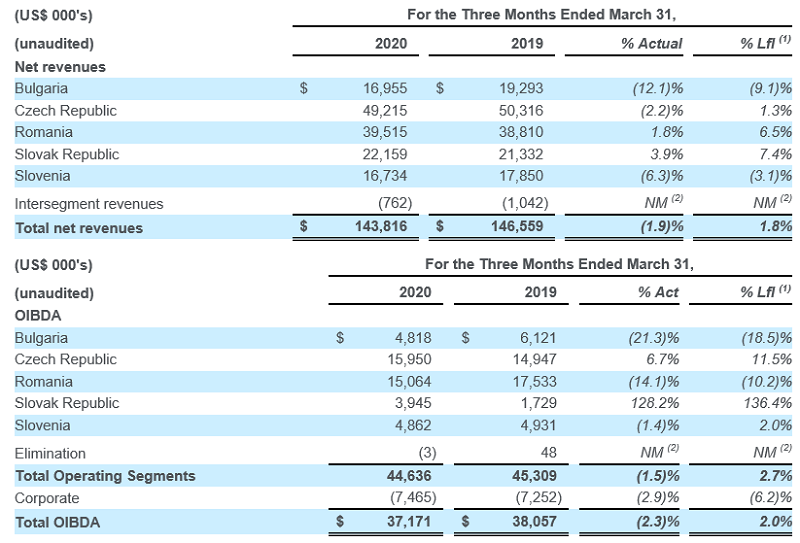Click the '% Act' column header in OIBDA table
Viewport: 800px width, 543px height.
(x=658, y=293)
